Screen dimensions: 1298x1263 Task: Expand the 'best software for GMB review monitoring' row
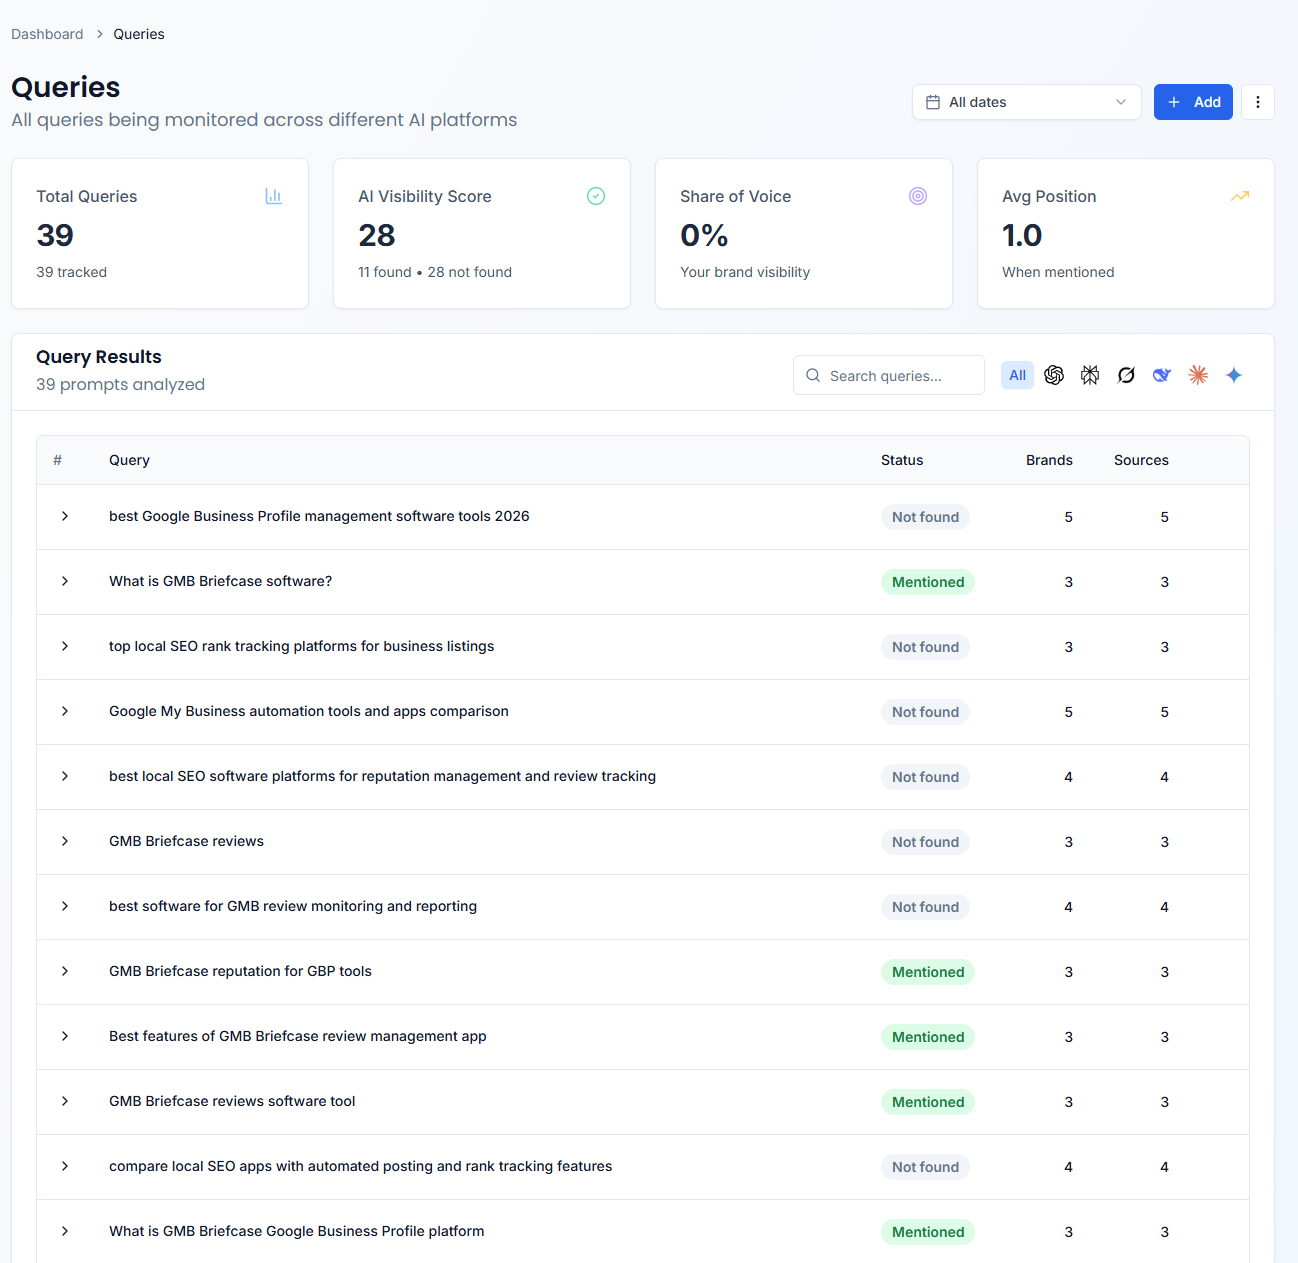[x=65, y=906]
